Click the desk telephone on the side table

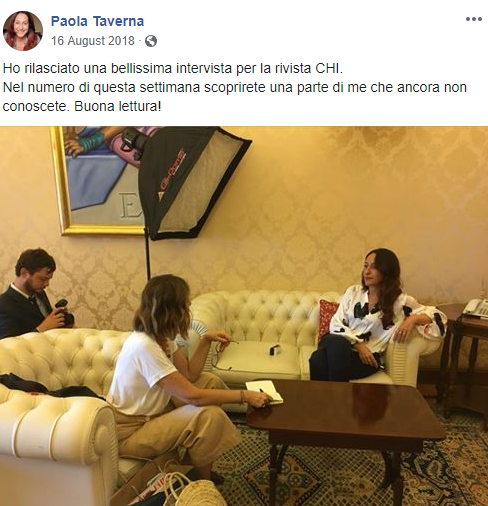point(475,308)
